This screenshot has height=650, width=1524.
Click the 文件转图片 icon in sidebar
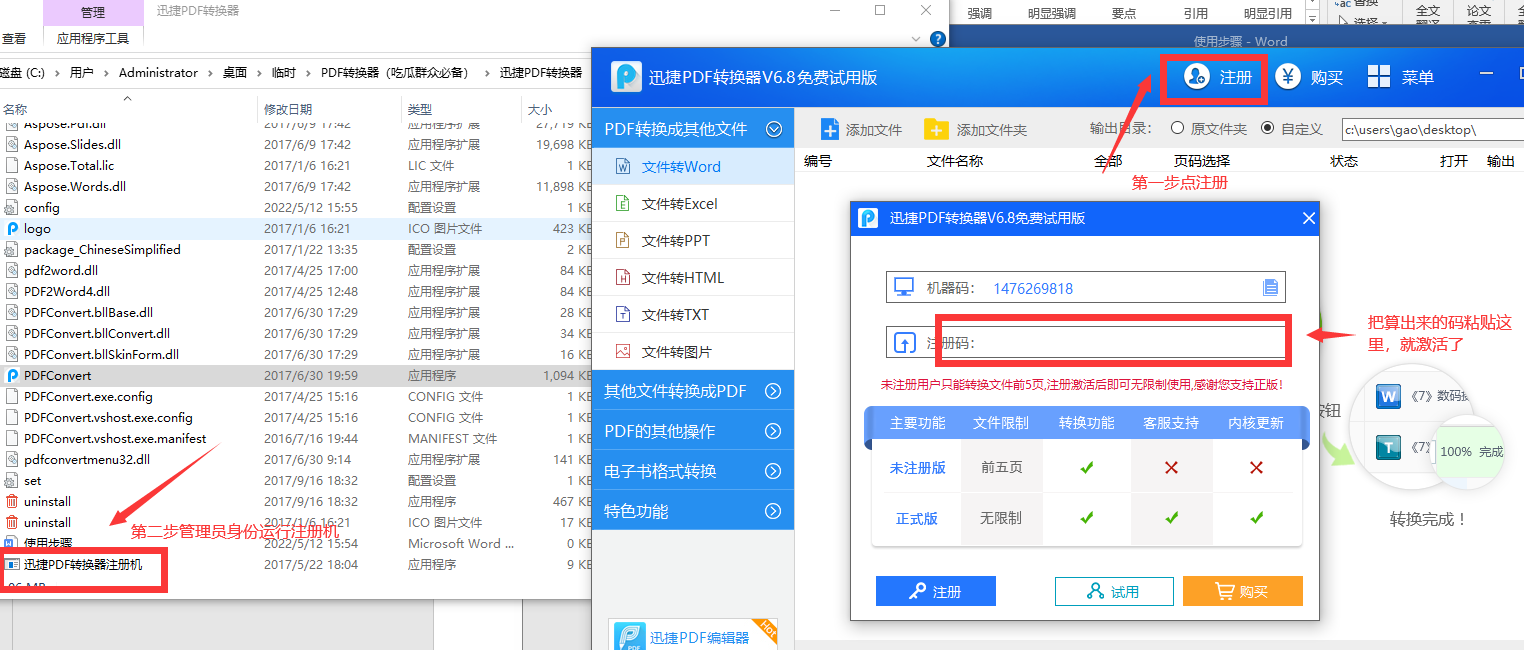[x=622, y=351]
